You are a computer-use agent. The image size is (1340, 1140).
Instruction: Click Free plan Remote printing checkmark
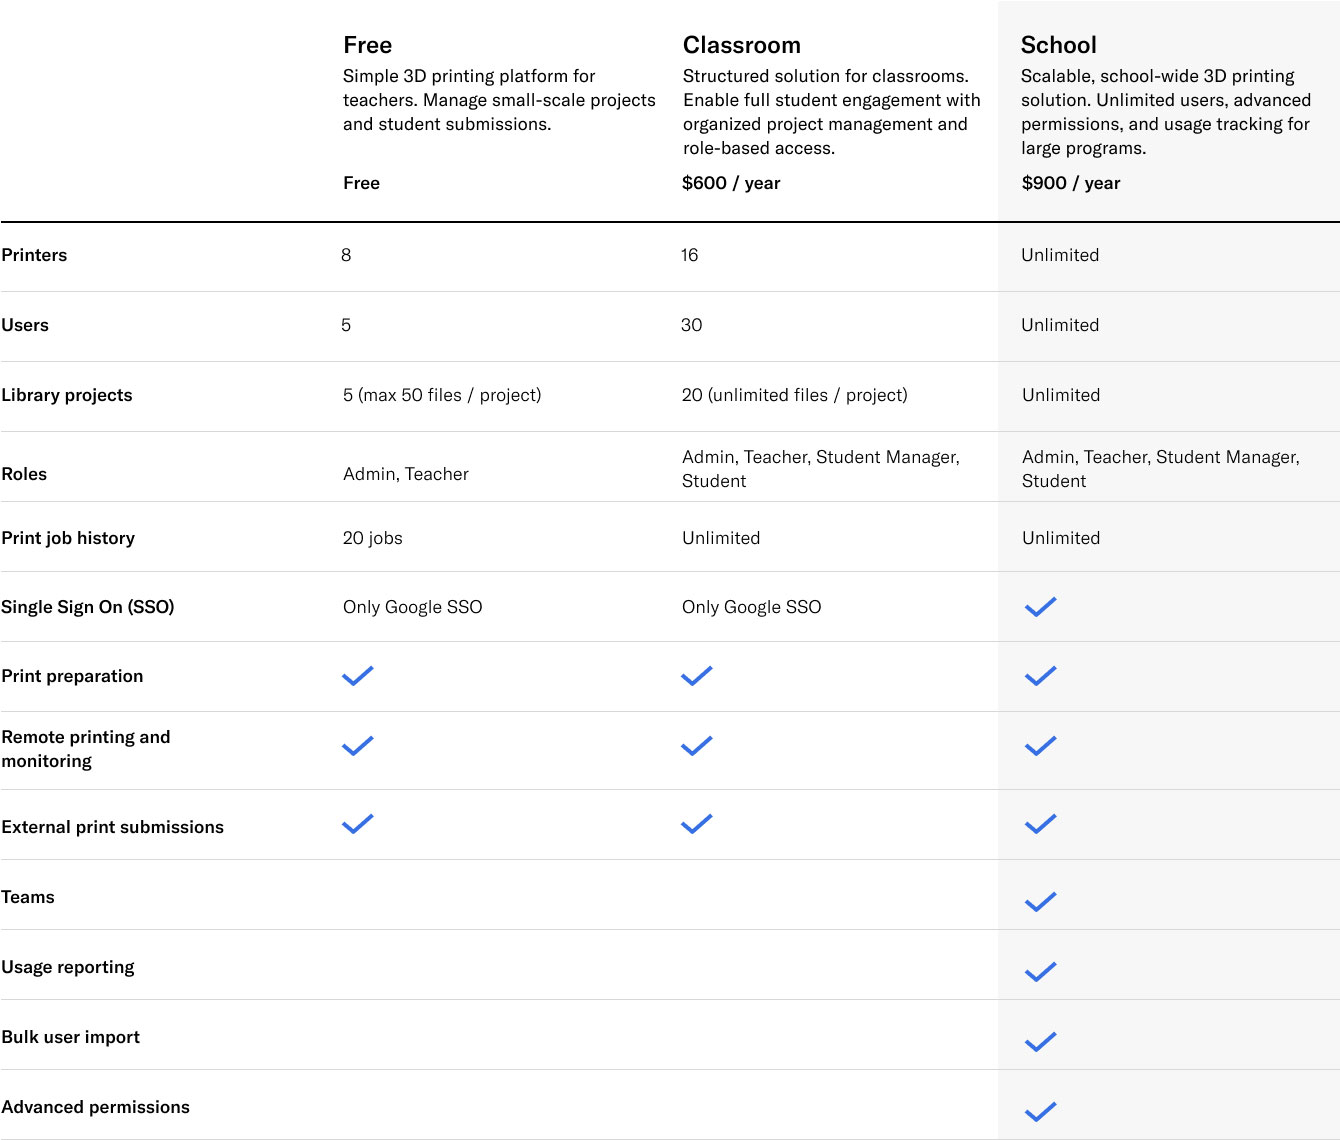pyautogui.click(x=357, y=746)
